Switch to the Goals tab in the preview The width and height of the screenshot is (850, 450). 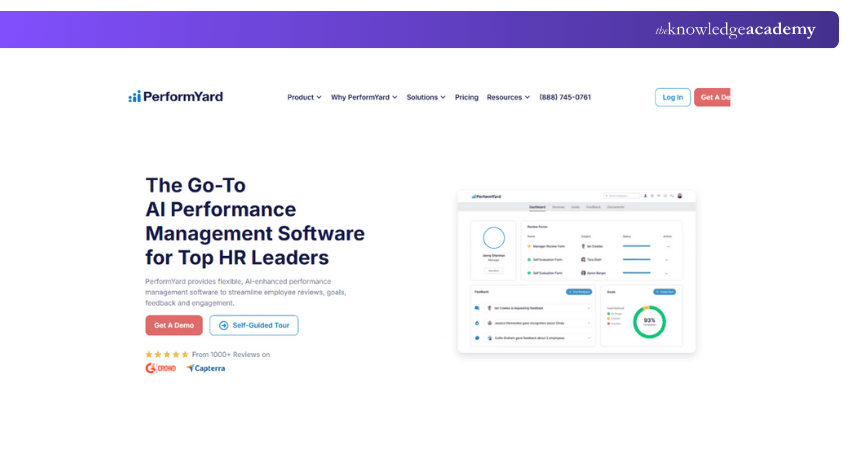pos(575,207)
